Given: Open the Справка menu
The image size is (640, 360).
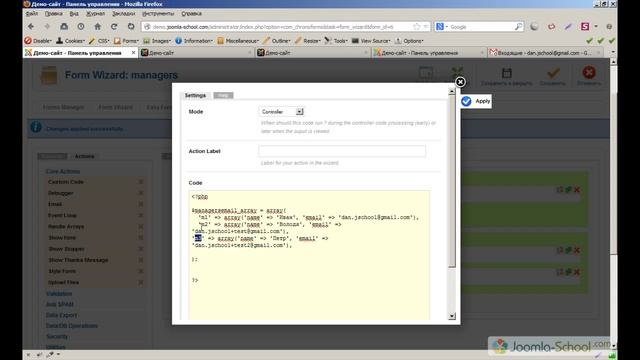Looking at the screenshot, I should click(x=191, y=13).
